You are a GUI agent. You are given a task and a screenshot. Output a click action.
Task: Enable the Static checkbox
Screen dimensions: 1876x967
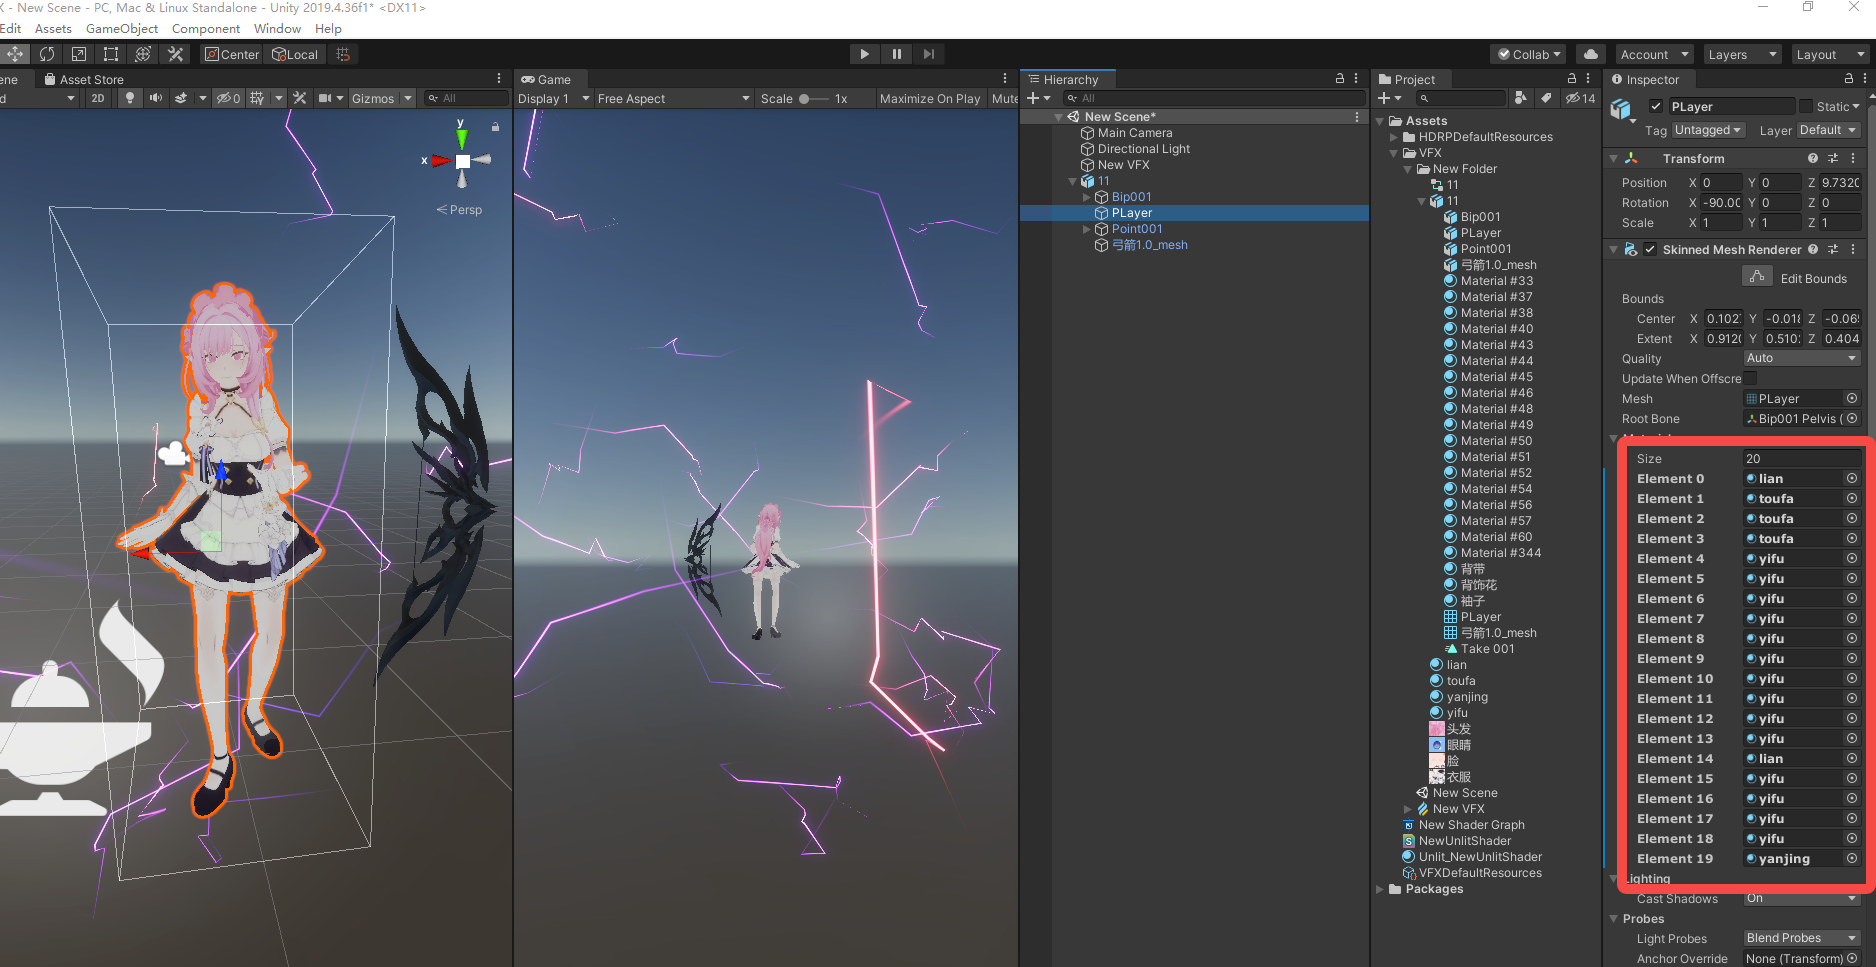pos(1806,107)
